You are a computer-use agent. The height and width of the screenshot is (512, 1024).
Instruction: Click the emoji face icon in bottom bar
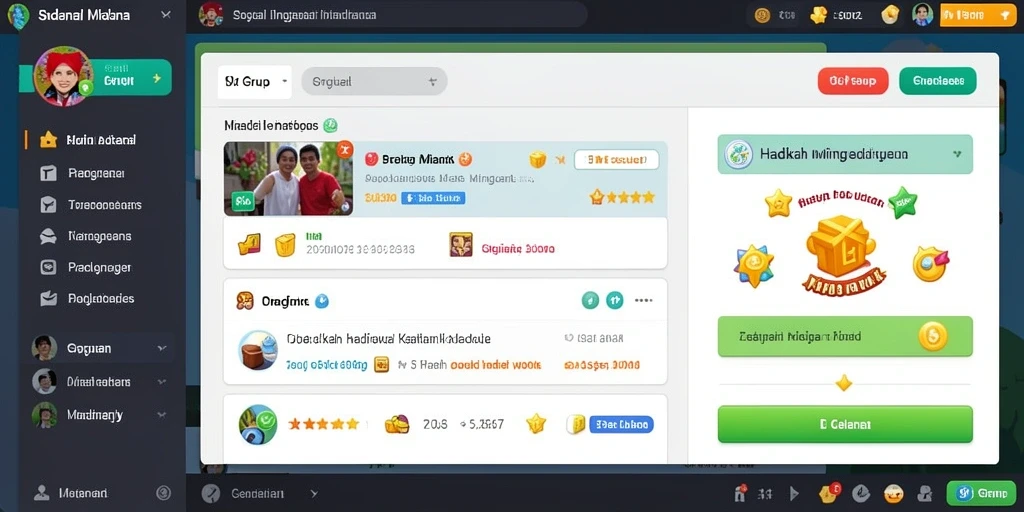(x=893, y=493)
